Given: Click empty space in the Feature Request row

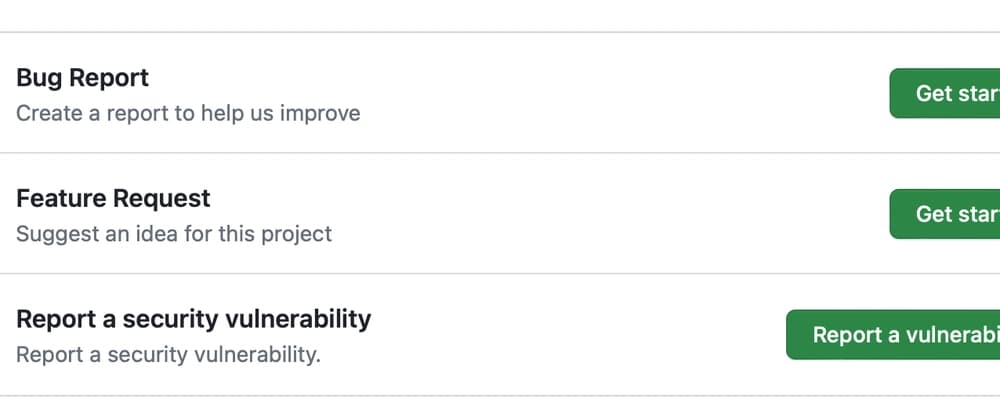Looking at the screenshot, I should 620,214.
